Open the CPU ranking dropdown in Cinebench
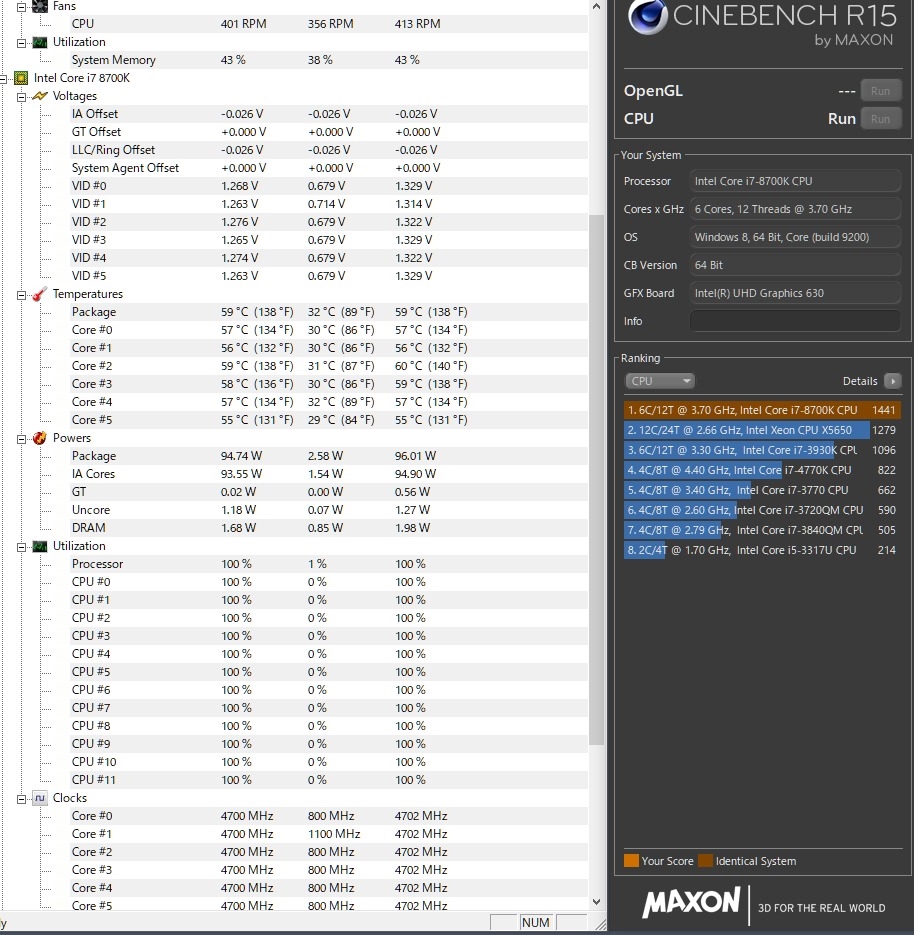Image resolution: width=914 pixels, height=935 pixels. (660, 380)
